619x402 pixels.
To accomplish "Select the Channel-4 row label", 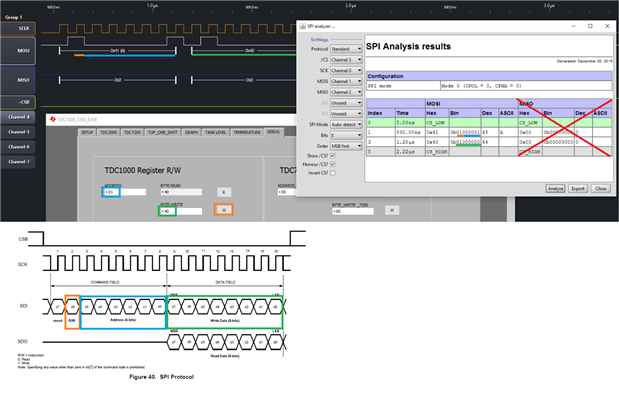I will (x=21, y=117).
